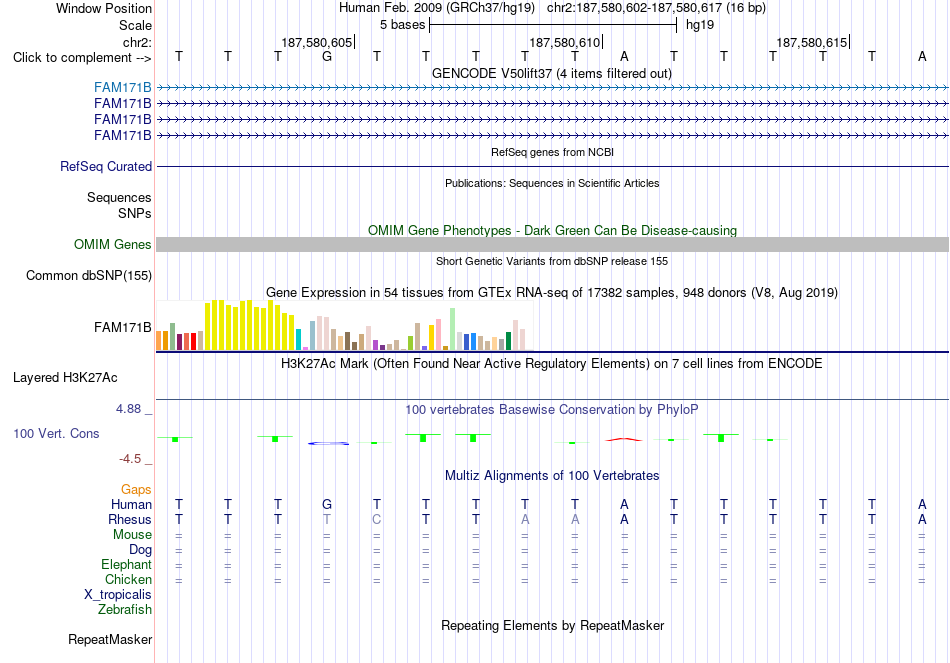Click the 4.88 PhyloP upper scale value

pos(128,409)
